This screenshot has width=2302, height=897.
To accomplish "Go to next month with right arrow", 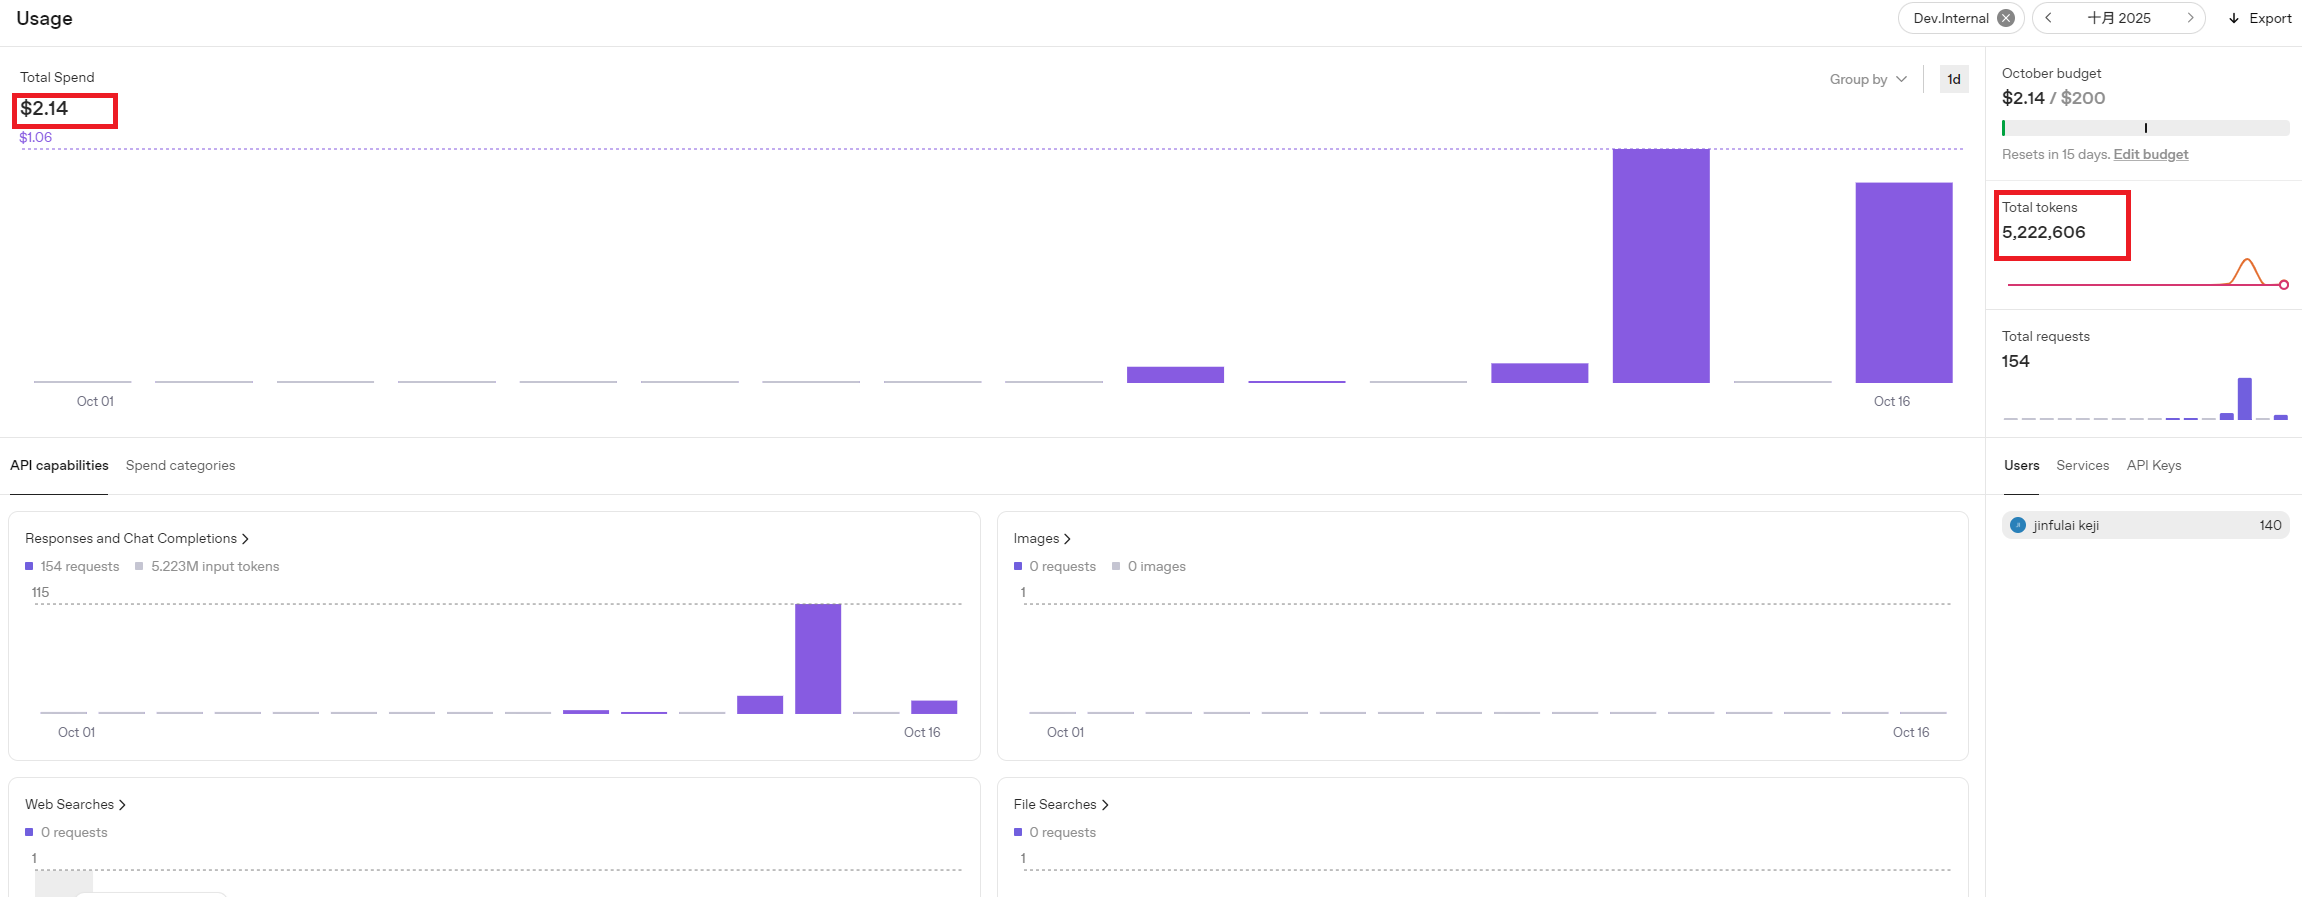I will coord(2189,18).
